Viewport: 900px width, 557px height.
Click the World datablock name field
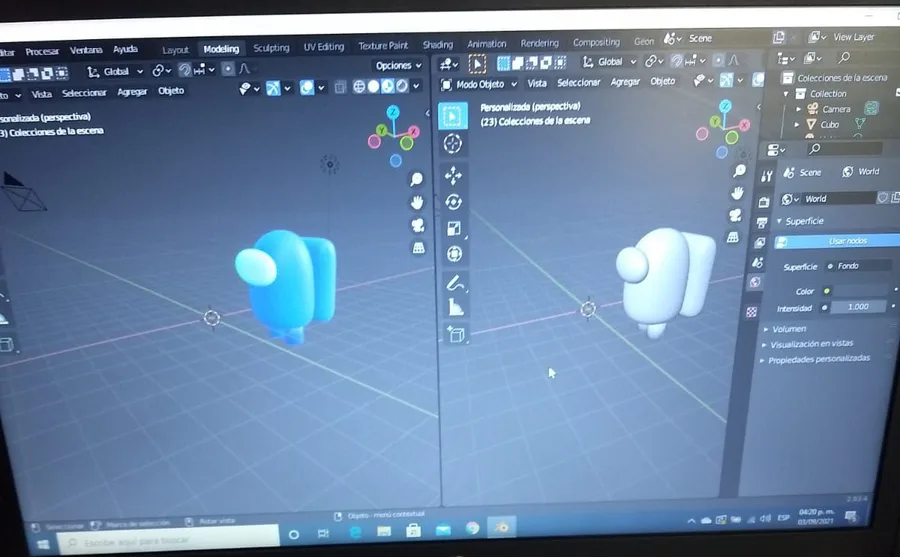(838, 199)
